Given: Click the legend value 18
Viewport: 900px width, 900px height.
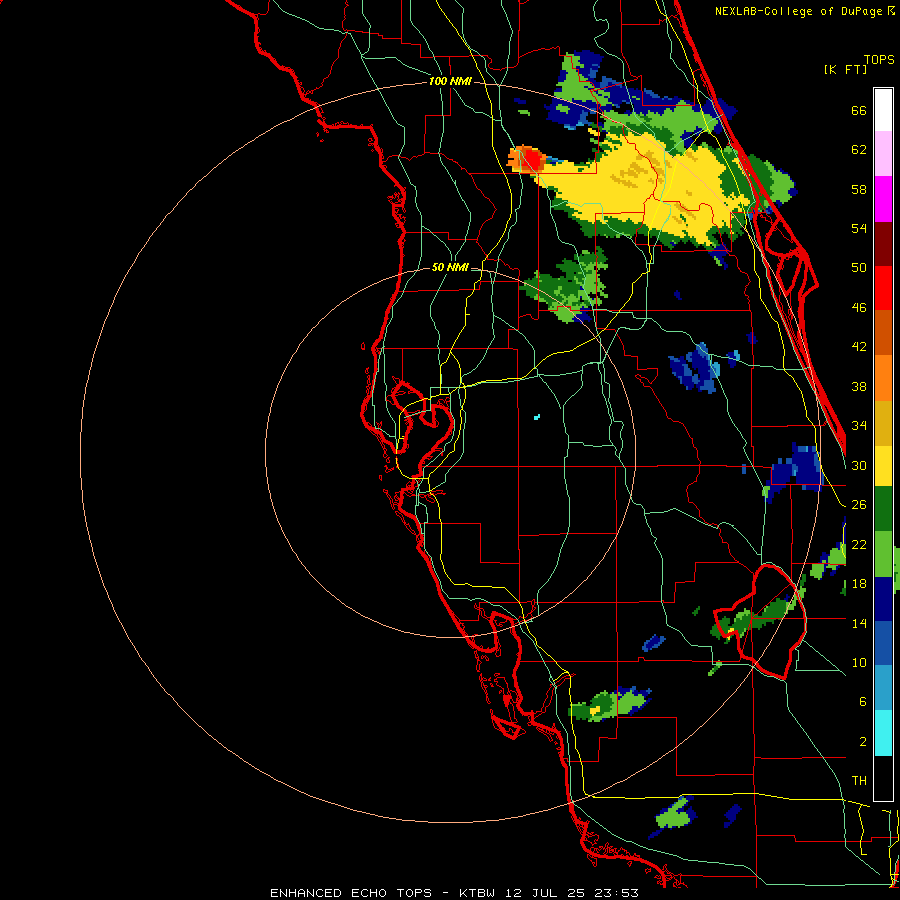Looking at the screenshot, I should pyautogui.click(x=859, y=583).
